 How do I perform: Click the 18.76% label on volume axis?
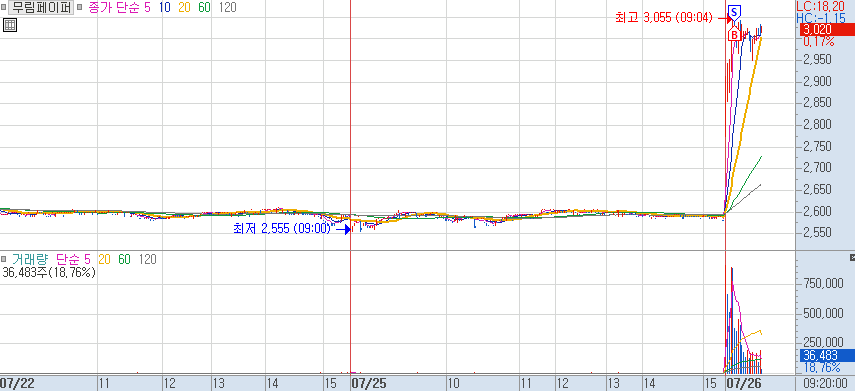coord(822,368)
